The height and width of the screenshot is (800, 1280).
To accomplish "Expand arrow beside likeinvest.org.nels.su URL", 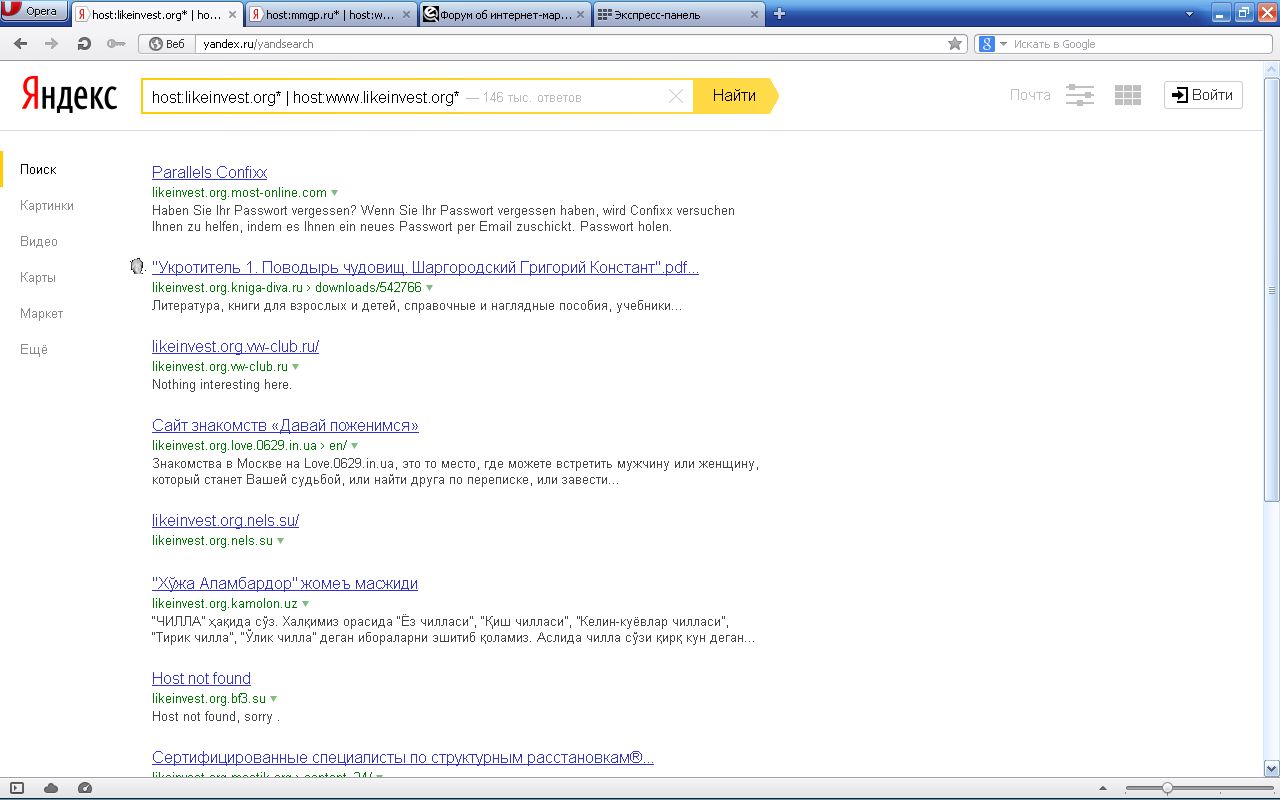I will tap(281, 541).
